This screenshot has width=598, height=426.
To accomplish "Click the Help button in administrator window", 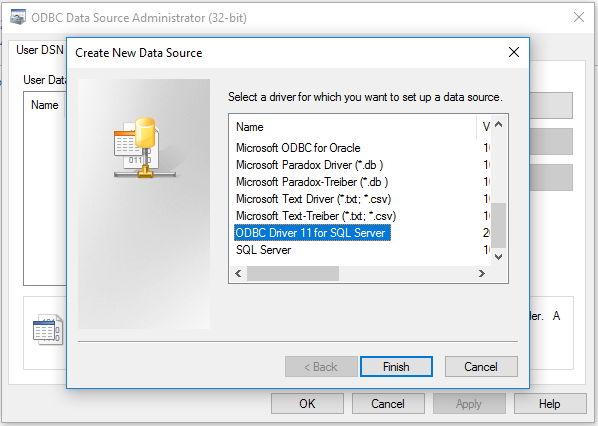I will pyautogui.click(x=550, y=403).
